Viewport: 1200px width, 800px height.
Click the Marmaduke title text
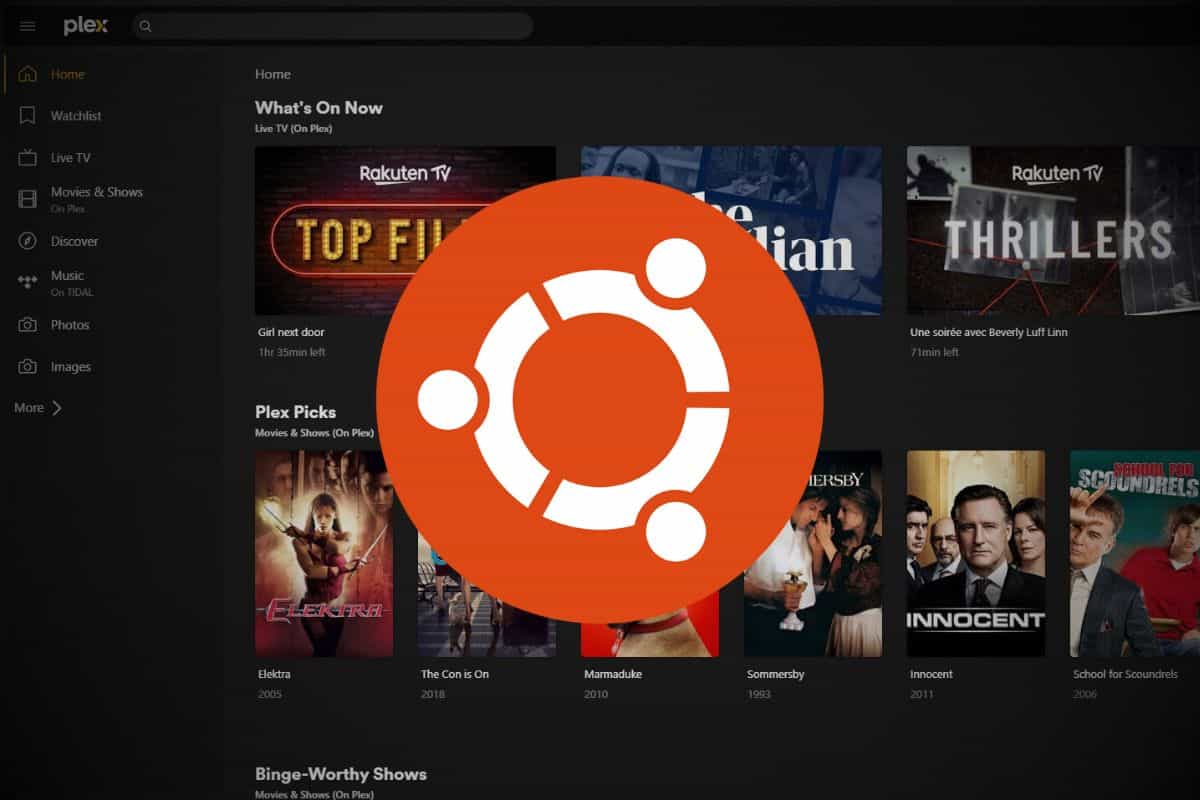(x=612, y=674)
